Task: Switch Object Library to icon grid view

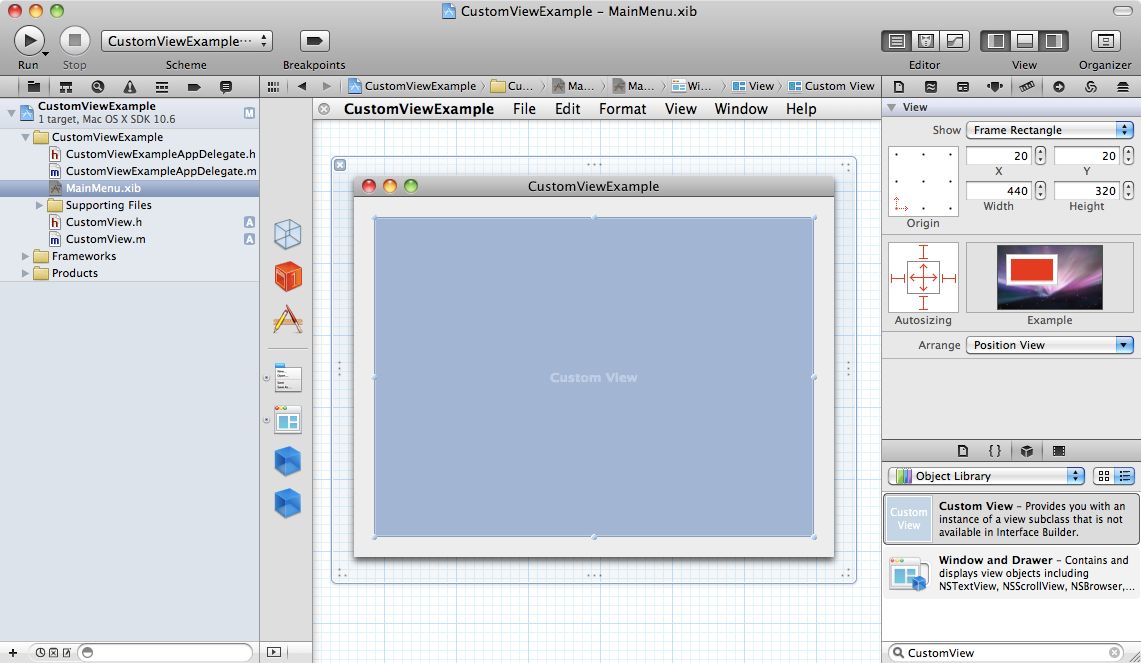Action: coord(1103,476)
